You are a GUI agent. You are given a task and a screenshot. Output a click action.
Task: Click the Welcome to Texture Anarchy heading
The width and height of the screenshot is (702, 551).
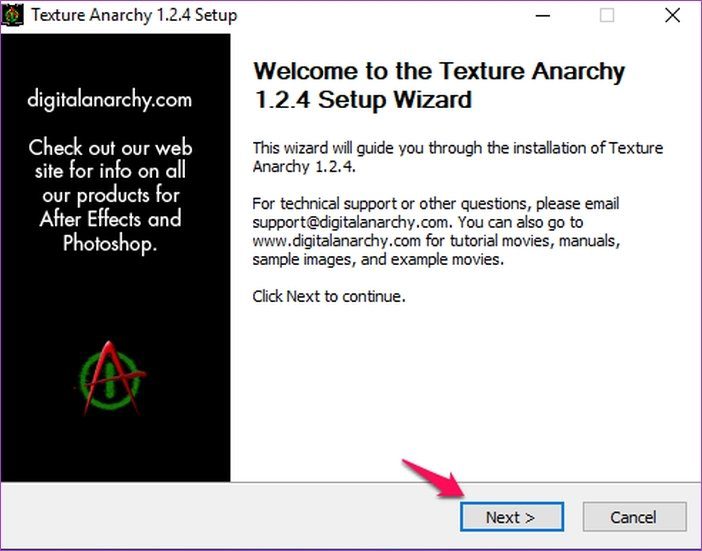click(439, 85)
